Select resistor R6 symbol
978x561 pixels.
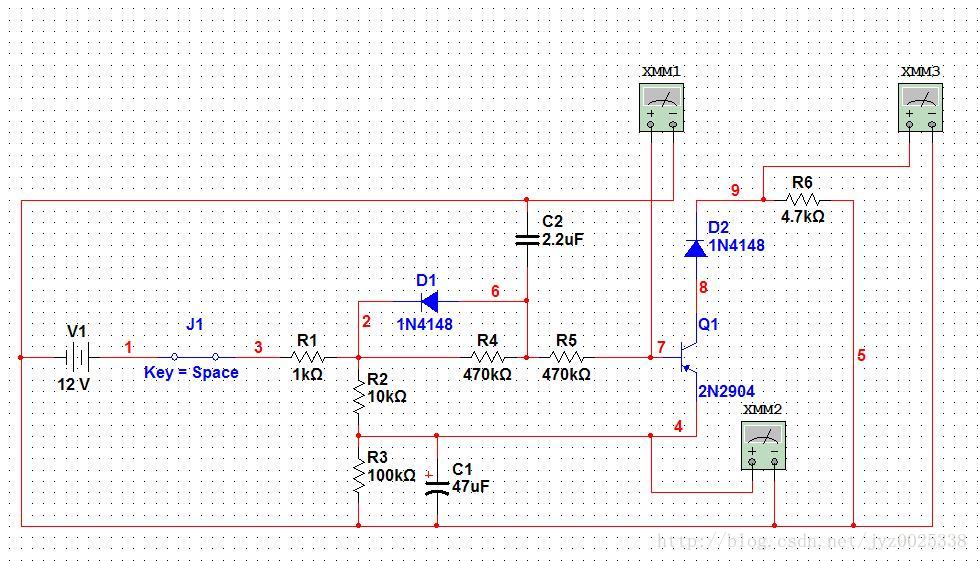(803, 200)
